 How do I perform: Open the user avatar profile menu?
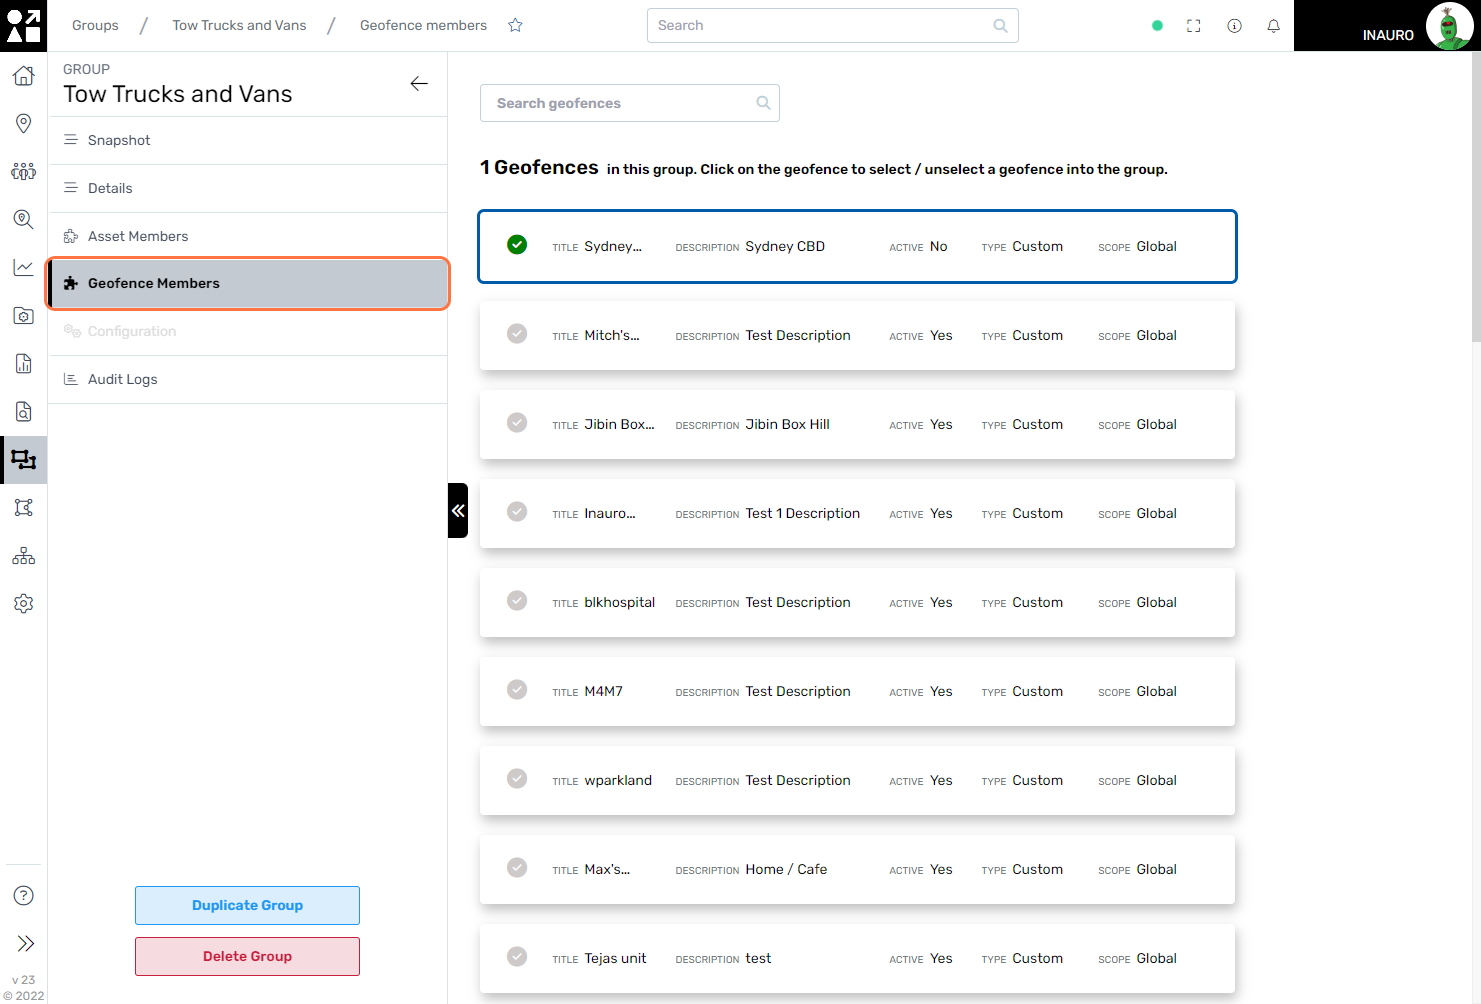1448,26
